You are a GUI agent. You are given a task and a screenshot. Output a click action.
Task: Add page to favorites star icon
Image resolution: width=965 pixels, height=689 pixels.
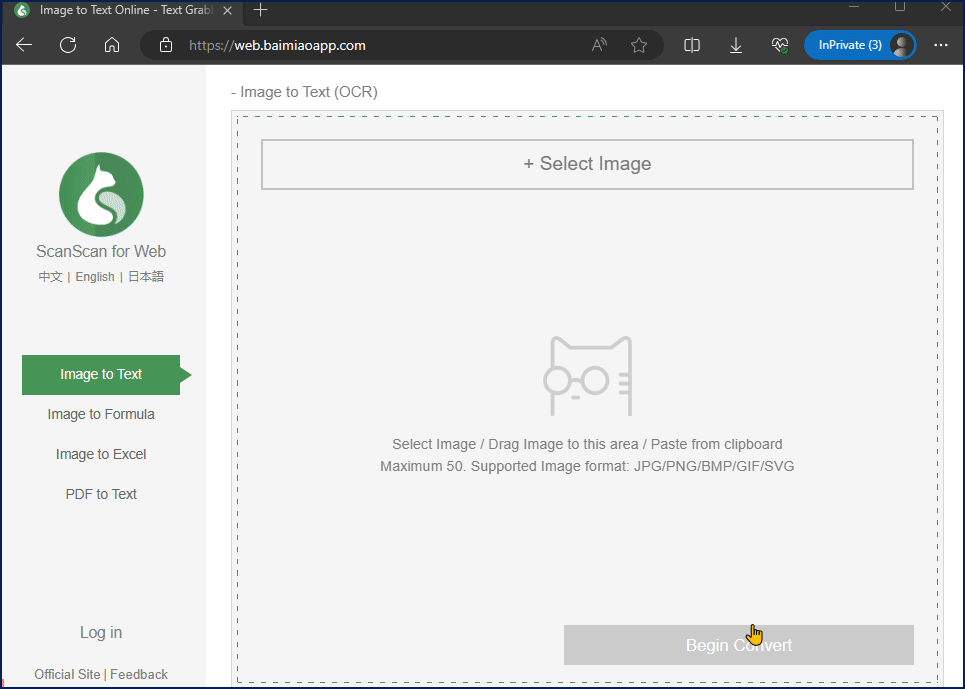tap(639, 45)
